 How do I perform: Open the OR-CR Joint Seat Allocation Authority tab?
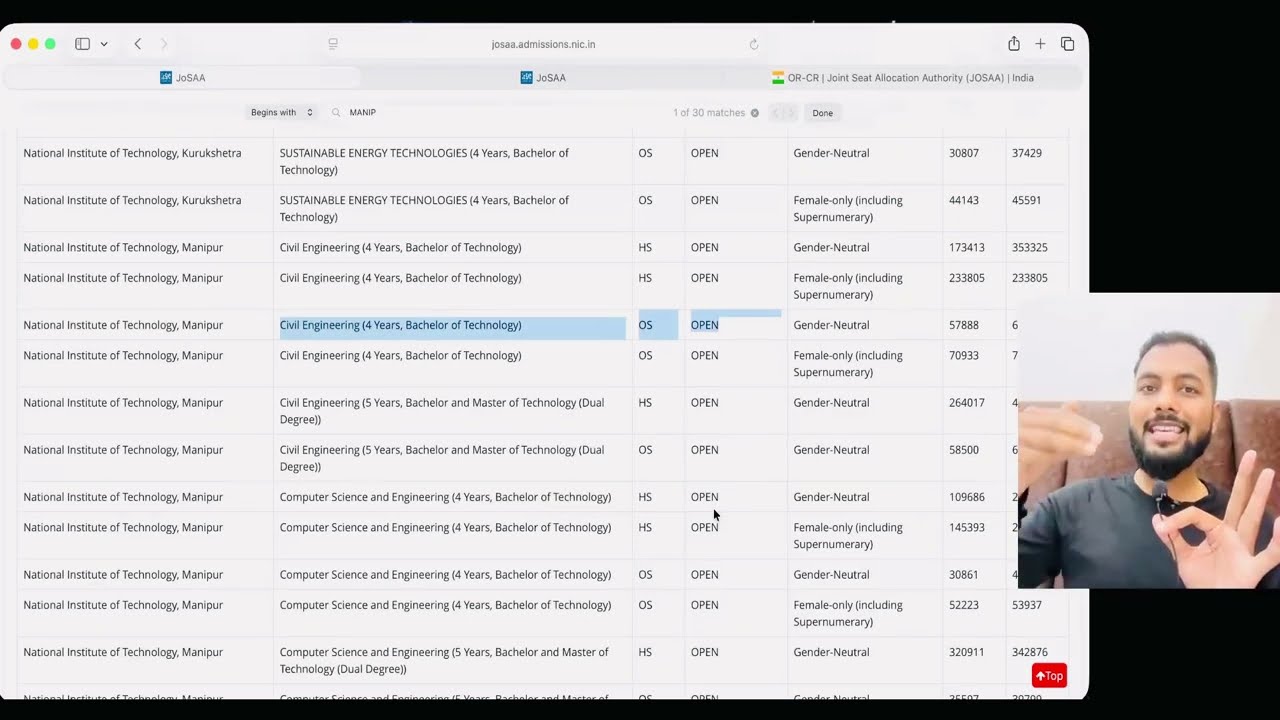[x=903, y=77]
